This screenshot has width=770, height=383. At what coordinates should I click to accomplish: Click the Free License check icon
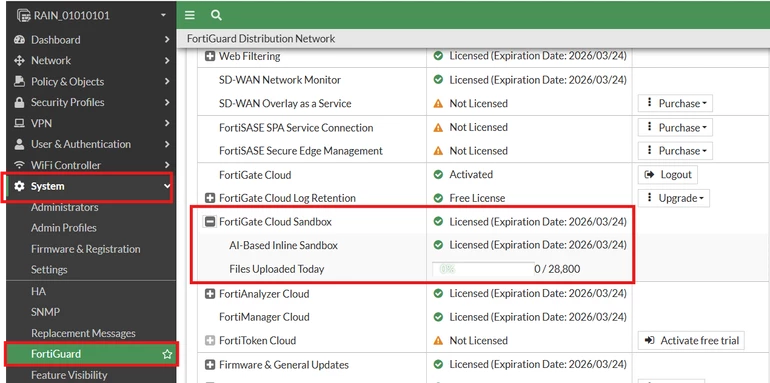439,198
